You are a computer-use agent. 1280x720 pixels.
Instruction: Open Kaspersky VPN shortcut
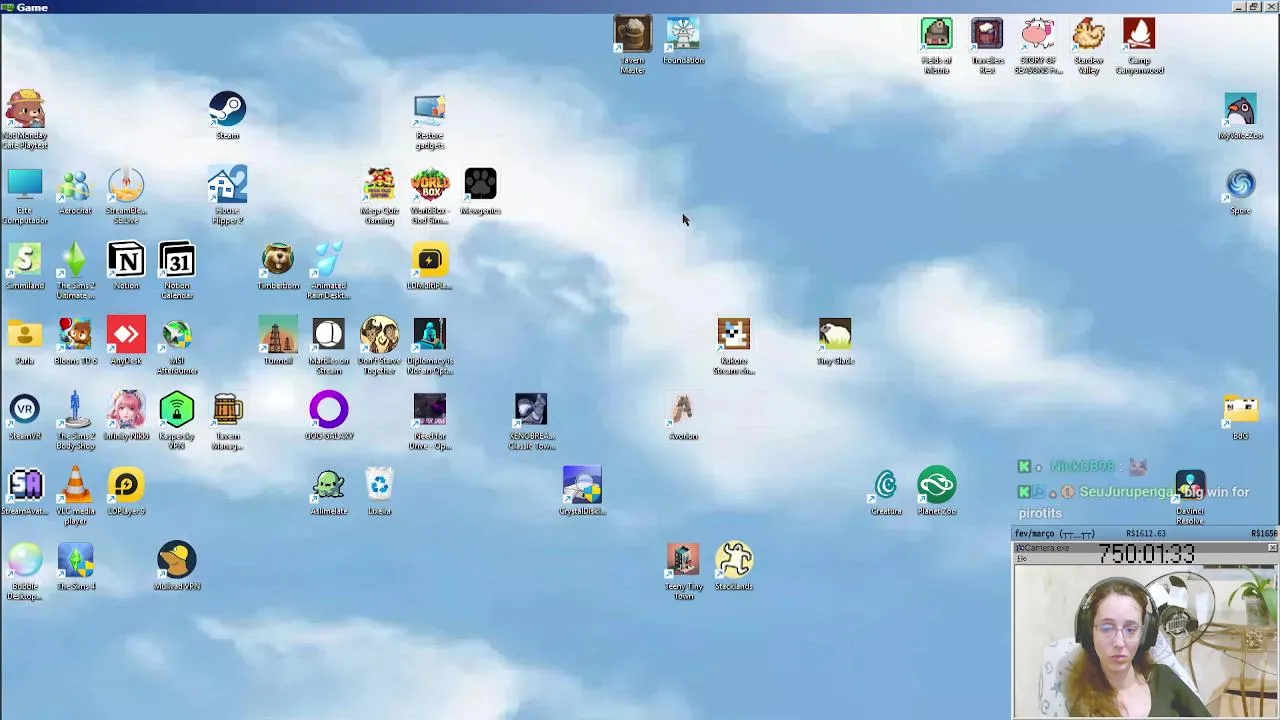(177, 410)
